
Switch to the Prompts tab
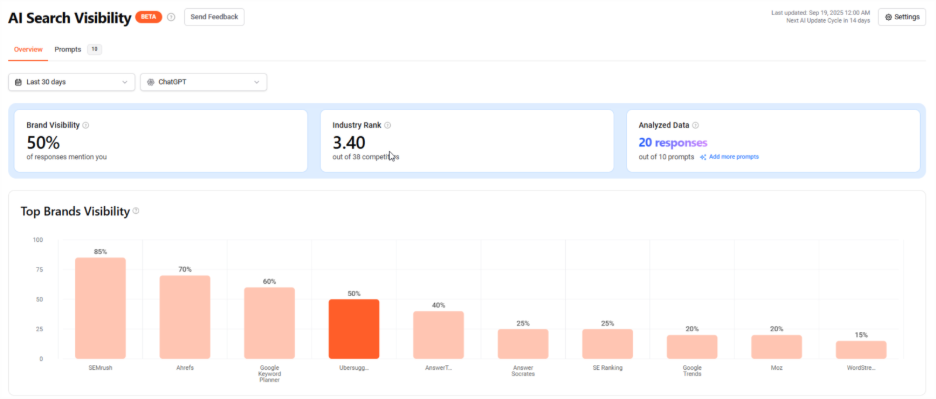pos(68,50)
